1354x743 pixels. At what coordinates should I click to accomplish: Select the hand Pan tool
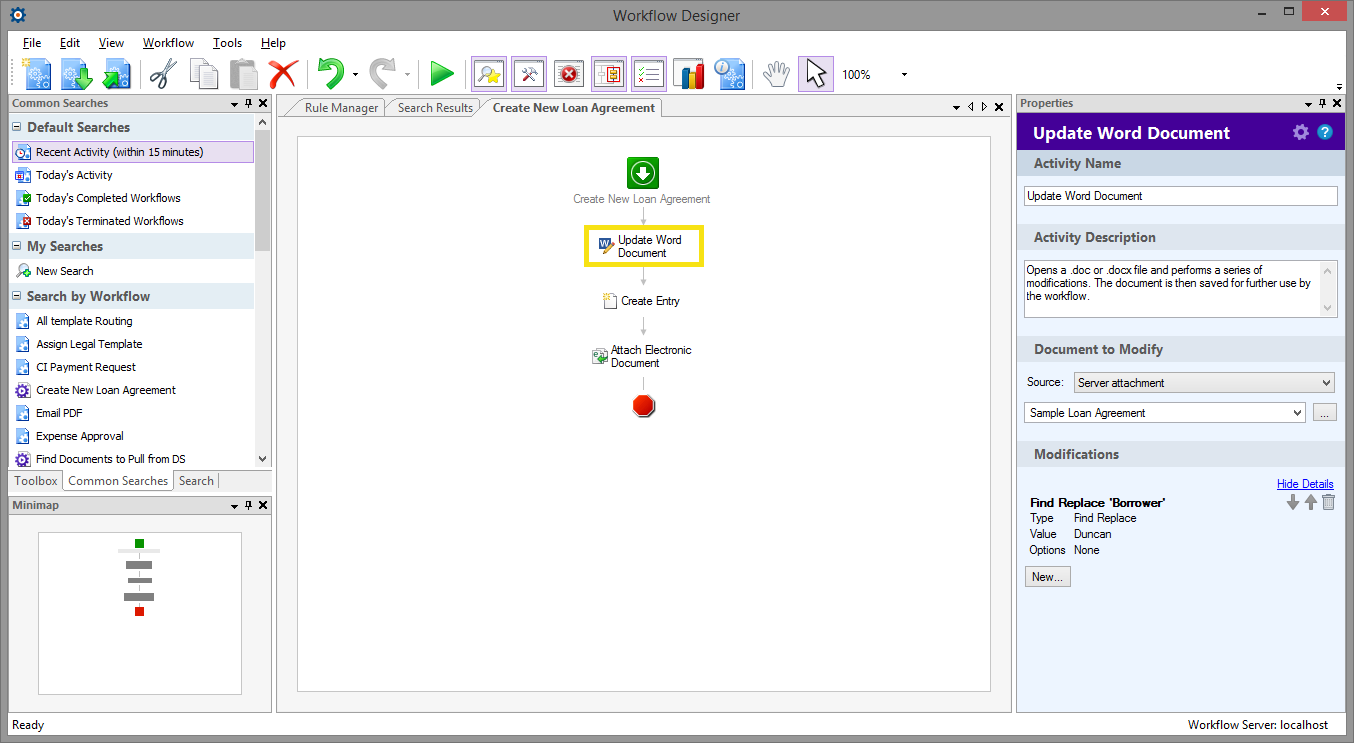[776, 74]
